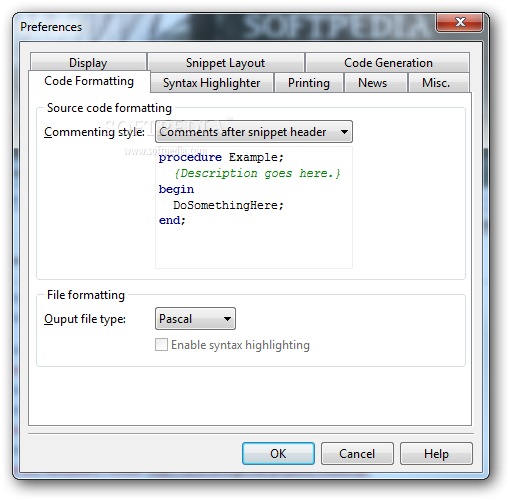Click the 'end;' keyword in preview
Viewport: 510px width, 500px height.
tap(172, 220)
